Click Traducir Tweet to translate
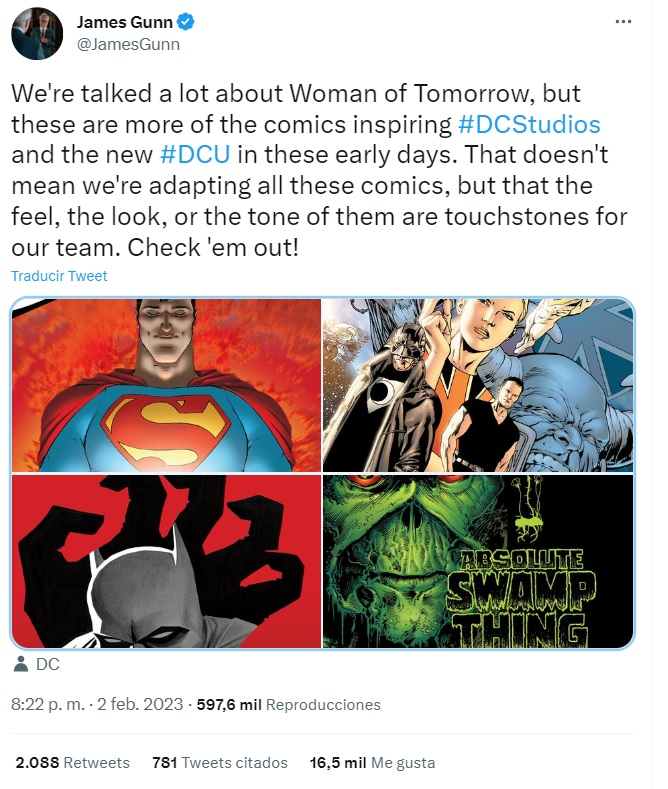Viewport: 668px width, 789px height. [x=59, y=276]
